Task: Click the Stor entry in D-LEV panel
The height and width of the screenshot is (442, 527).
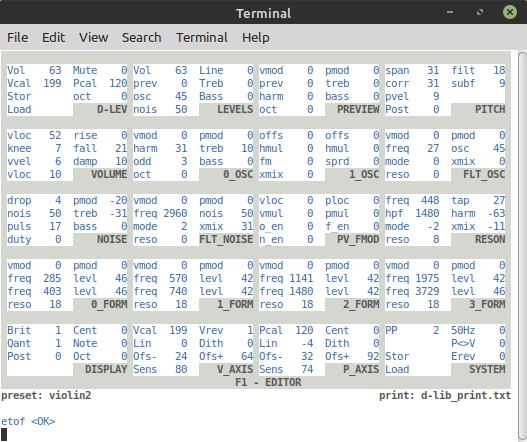Action: point(19,96)
